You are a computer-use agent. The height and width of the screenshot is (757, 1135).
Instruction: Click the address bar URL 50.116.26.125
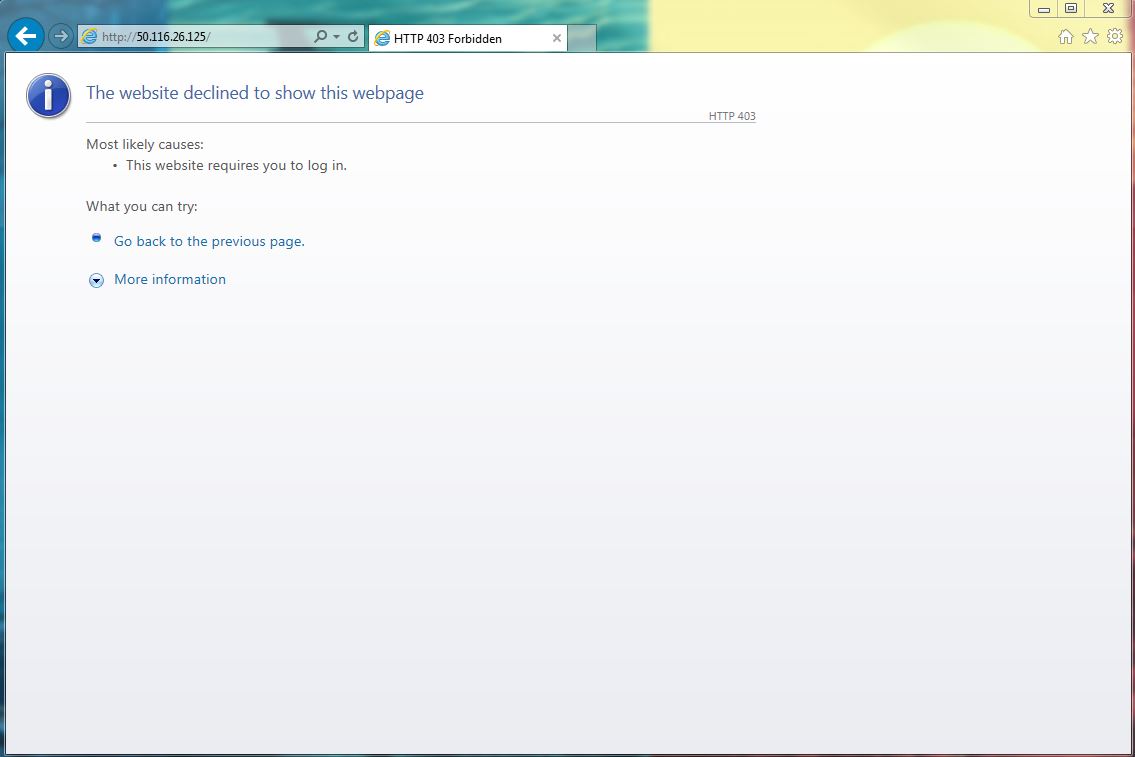point(172,37)
